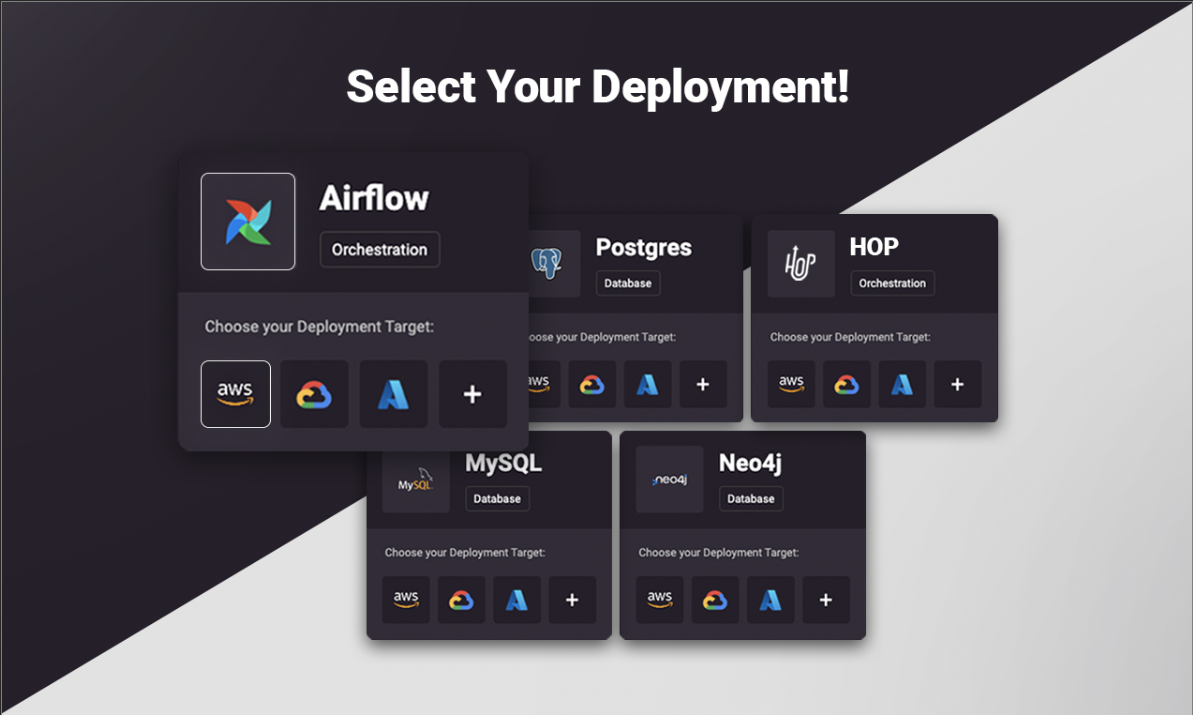Click Database tag on MySQL card
This screenshot has width=1193, height=715.
click(x=497, y=499)
